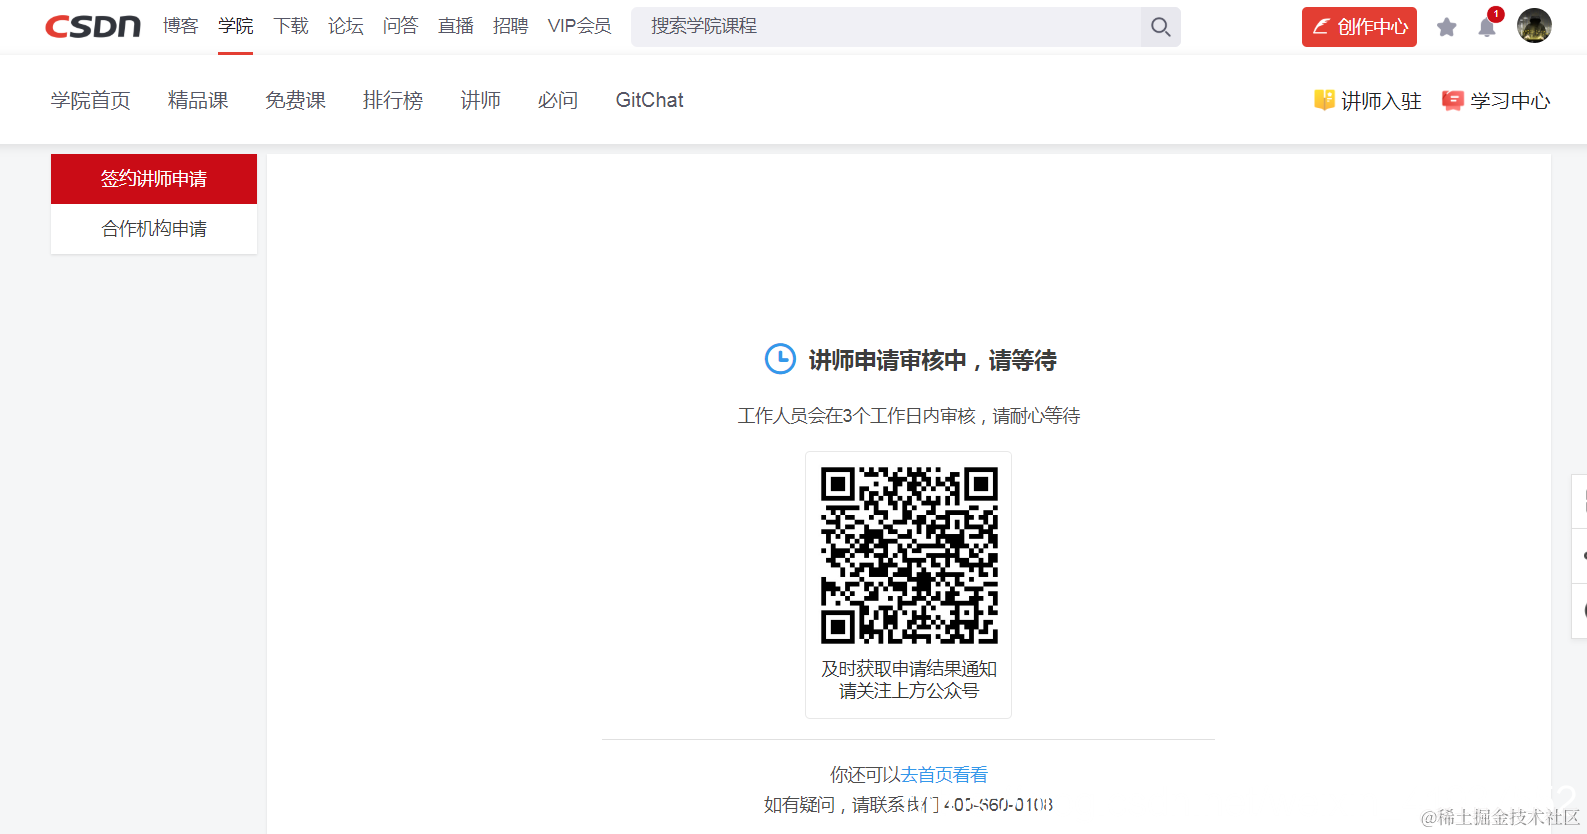Click the blue clock status icon
This screenshot has height=834, width=1587.
780,359
